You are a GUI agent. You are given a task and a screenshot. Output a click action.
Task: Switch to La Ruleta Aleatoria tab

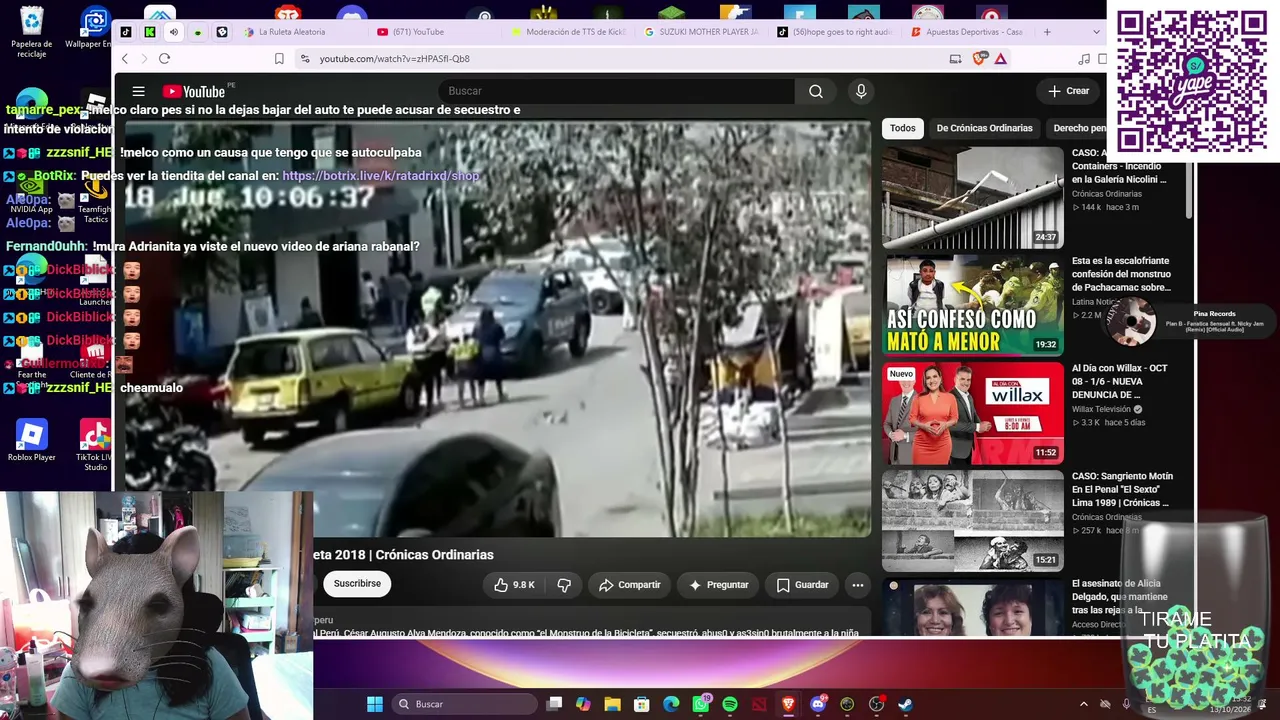pyautogui.click(x=292, y=32)
